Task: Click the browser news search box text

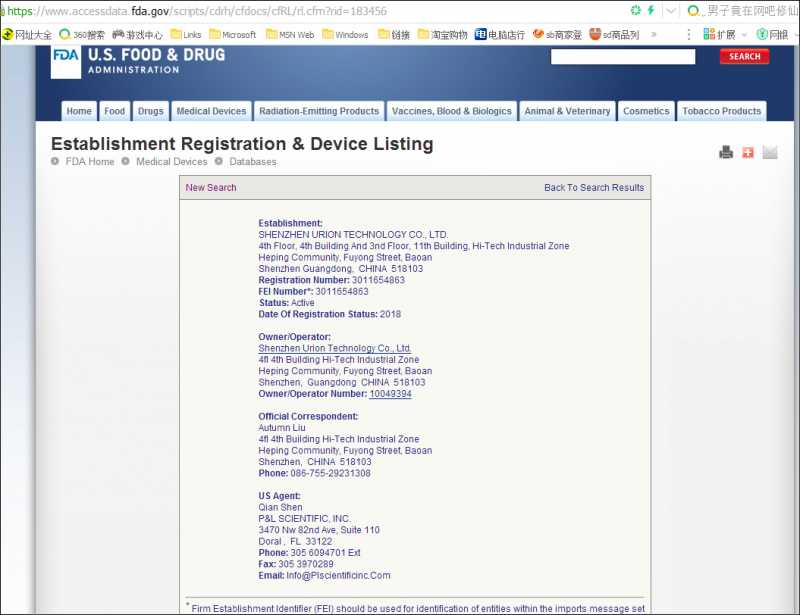Action: coord(753,11)
